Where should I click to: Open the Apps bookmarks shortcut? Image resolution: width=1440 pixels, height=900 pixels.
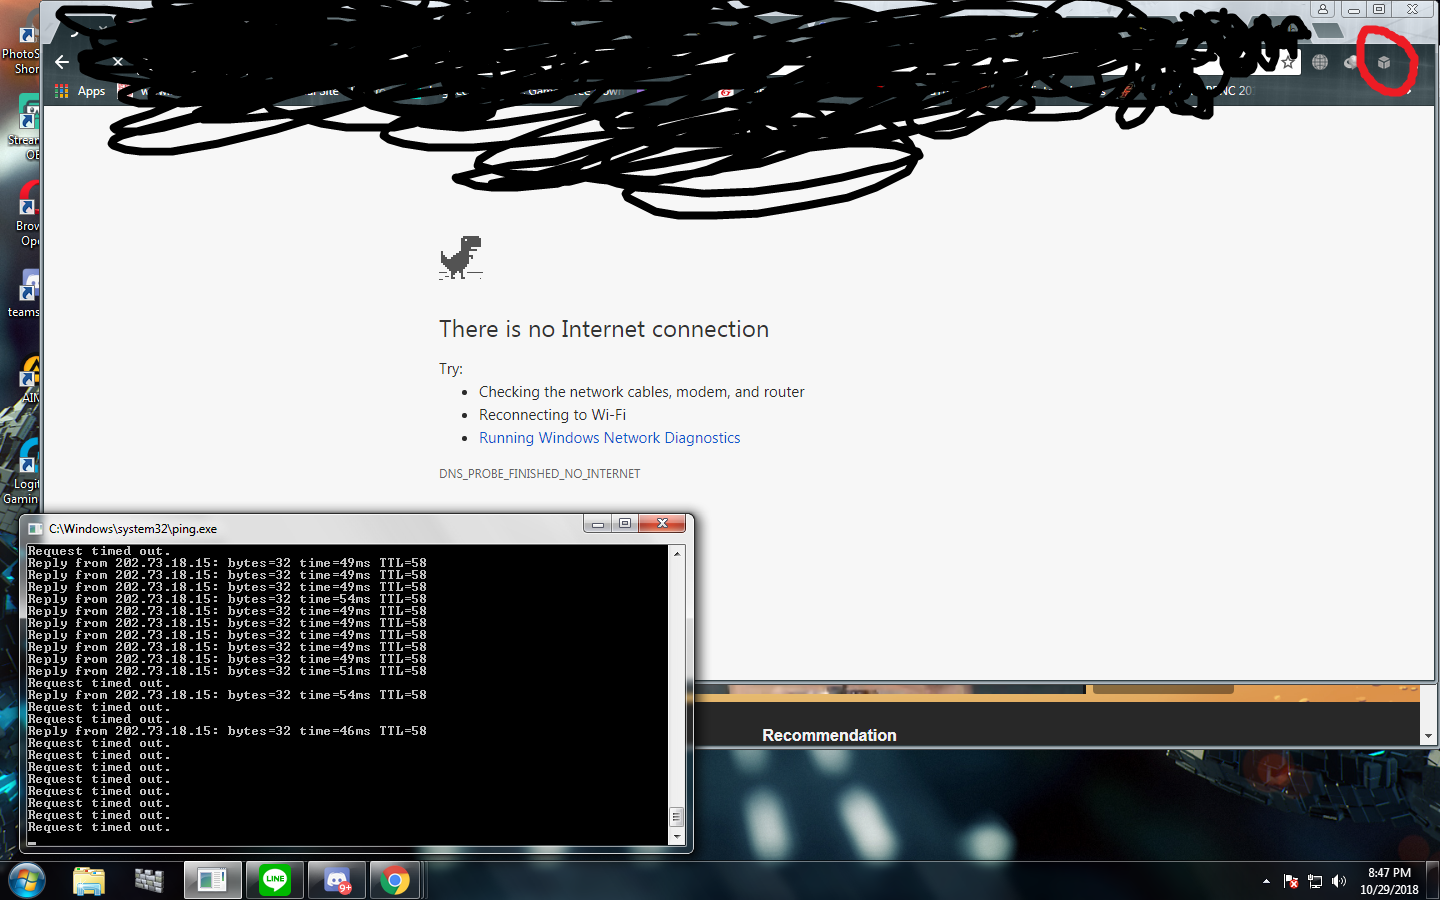point(80,91)
